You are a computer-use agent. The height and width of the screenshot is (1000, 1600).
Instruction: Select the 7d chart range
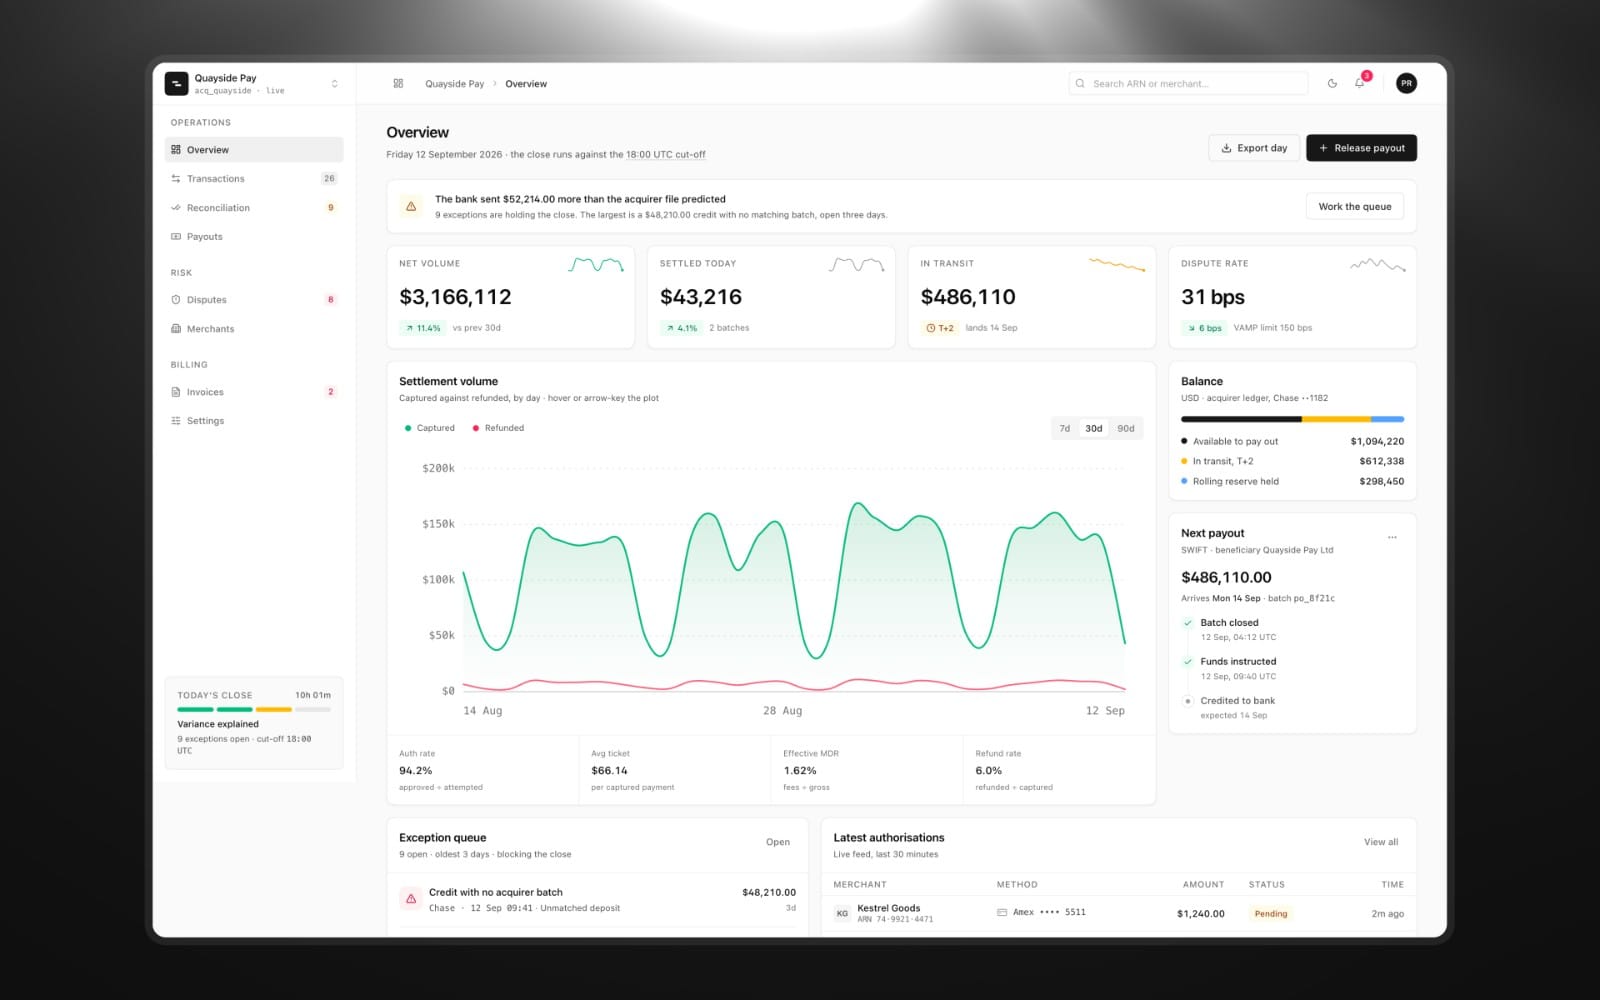click(1065, 428)
